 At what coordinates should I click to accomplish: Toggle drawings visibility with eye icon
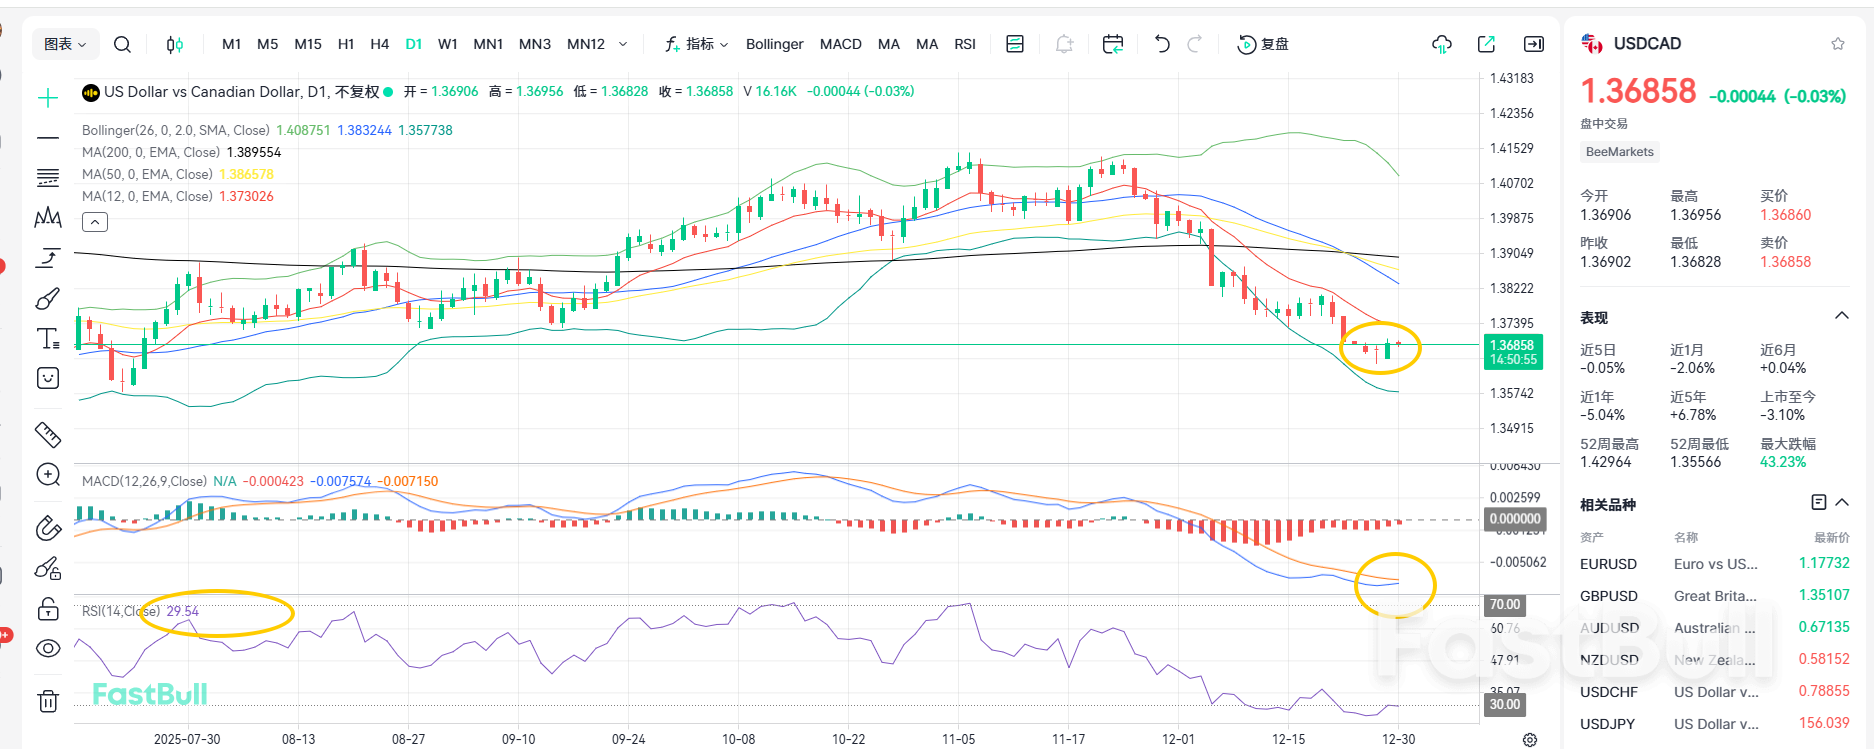point(48,649)
